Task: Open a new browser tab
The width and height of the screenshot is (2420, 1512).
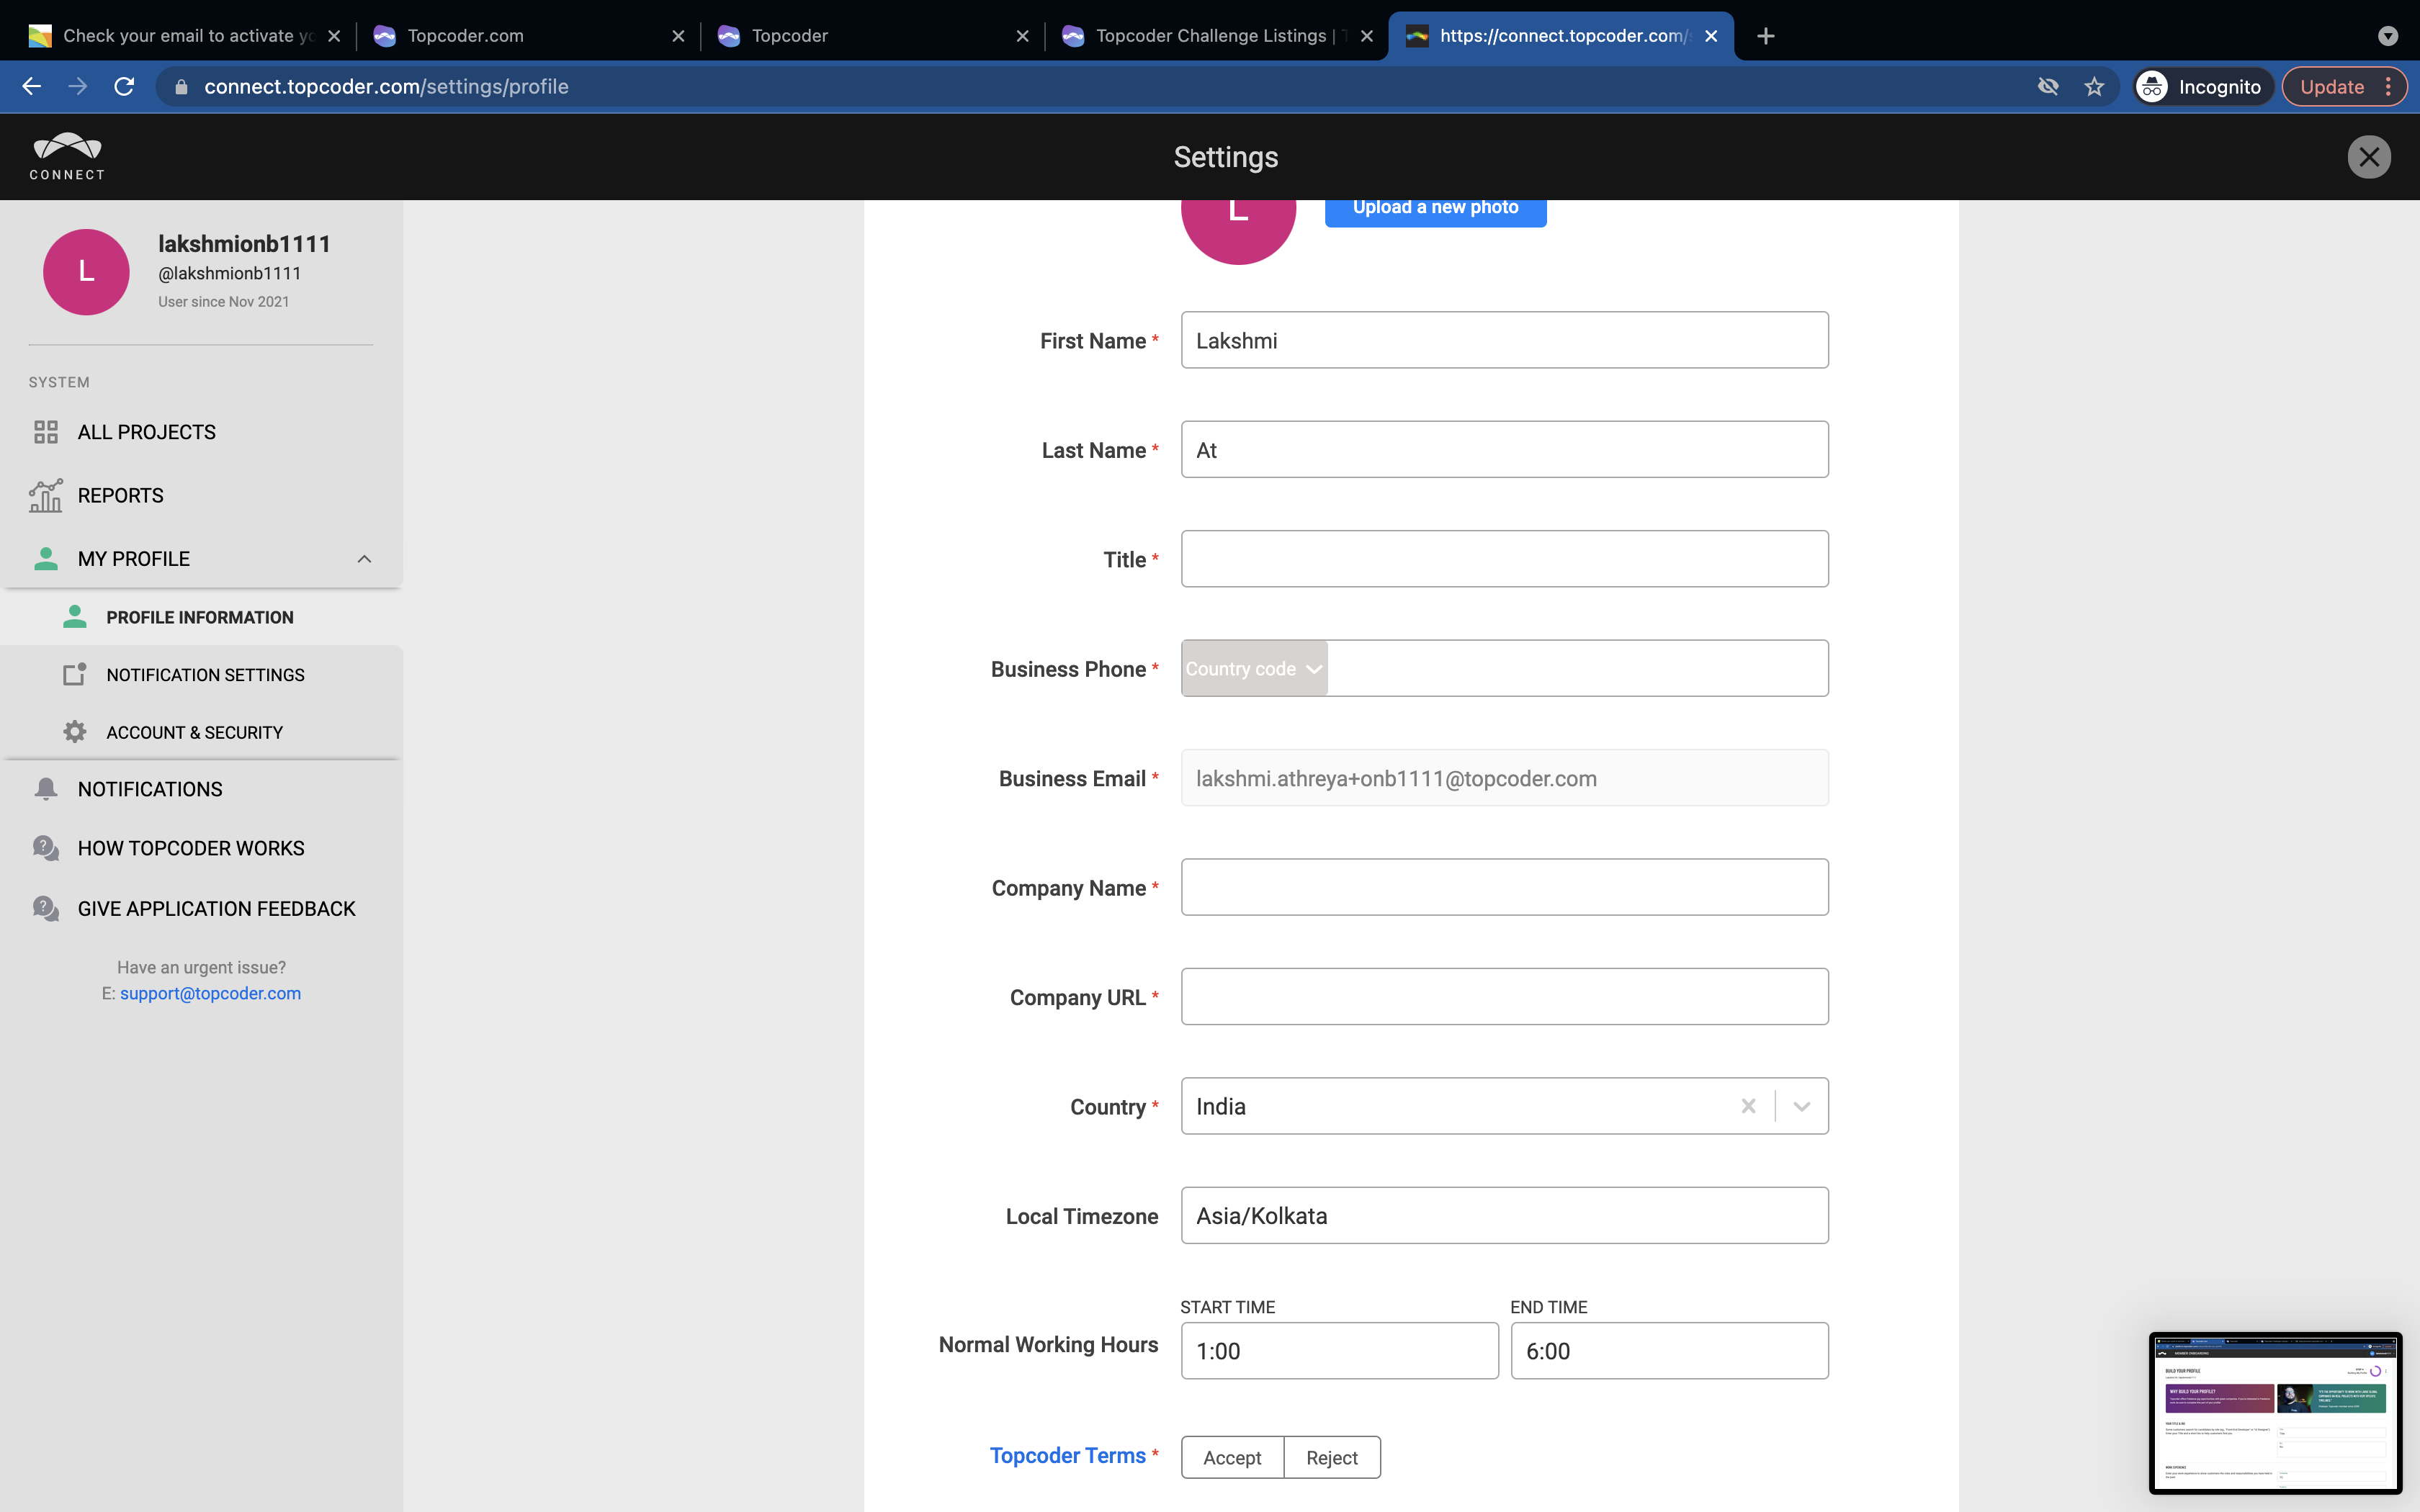Action: (x=1766, y=36)
